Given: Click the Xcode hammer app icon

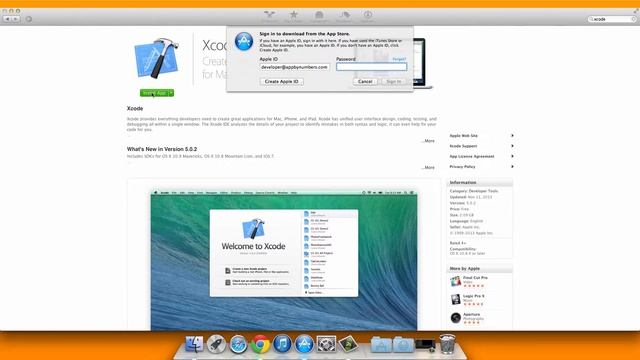Looking at the screenshot, I should pos(157,58).
